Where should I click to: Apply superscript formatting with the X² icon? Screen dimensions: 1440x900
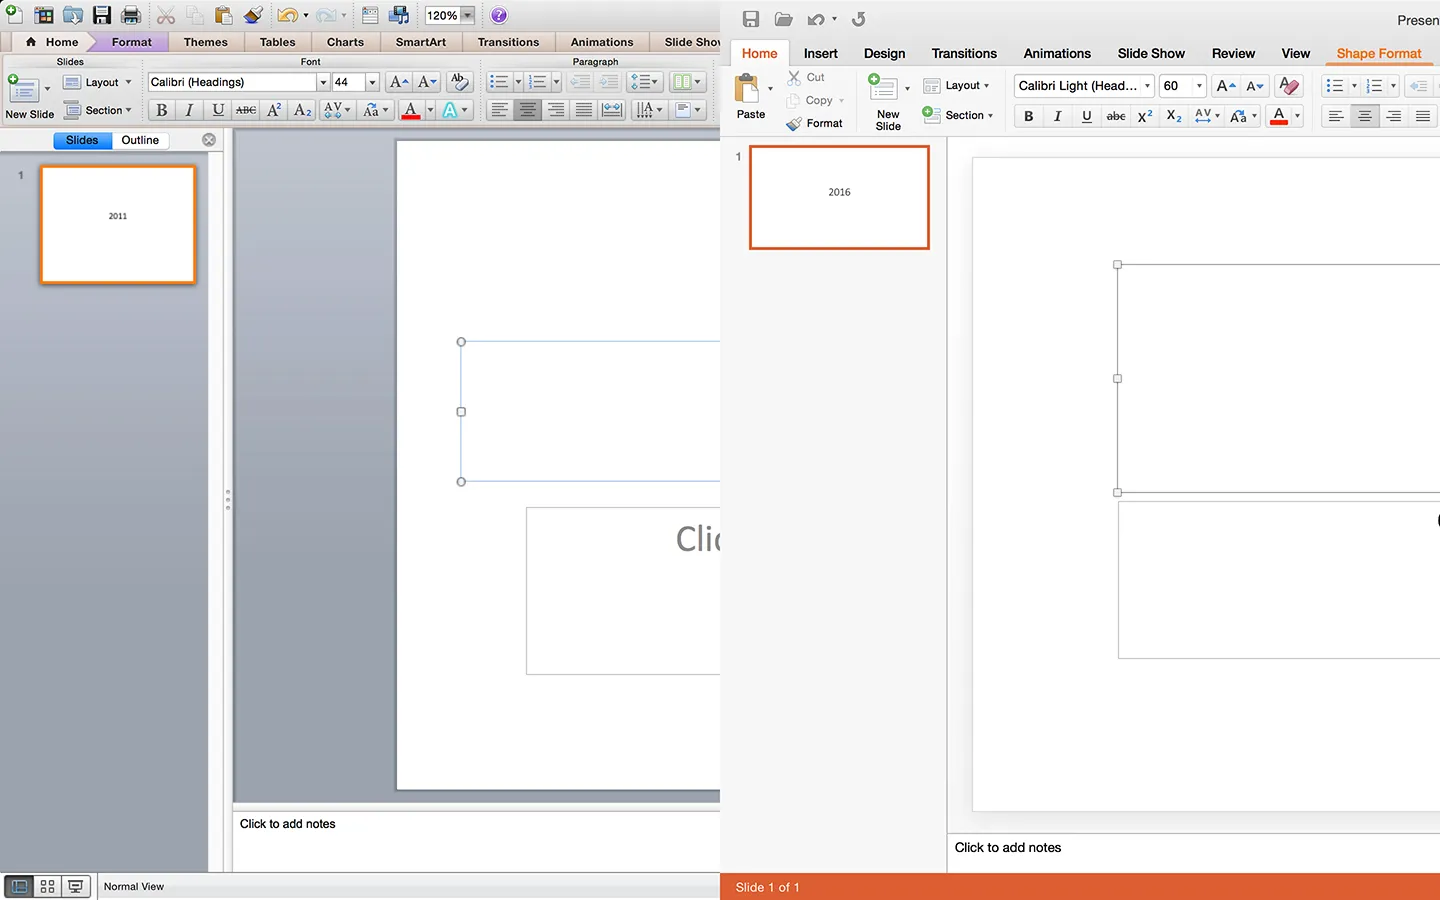coord(1144,116)
